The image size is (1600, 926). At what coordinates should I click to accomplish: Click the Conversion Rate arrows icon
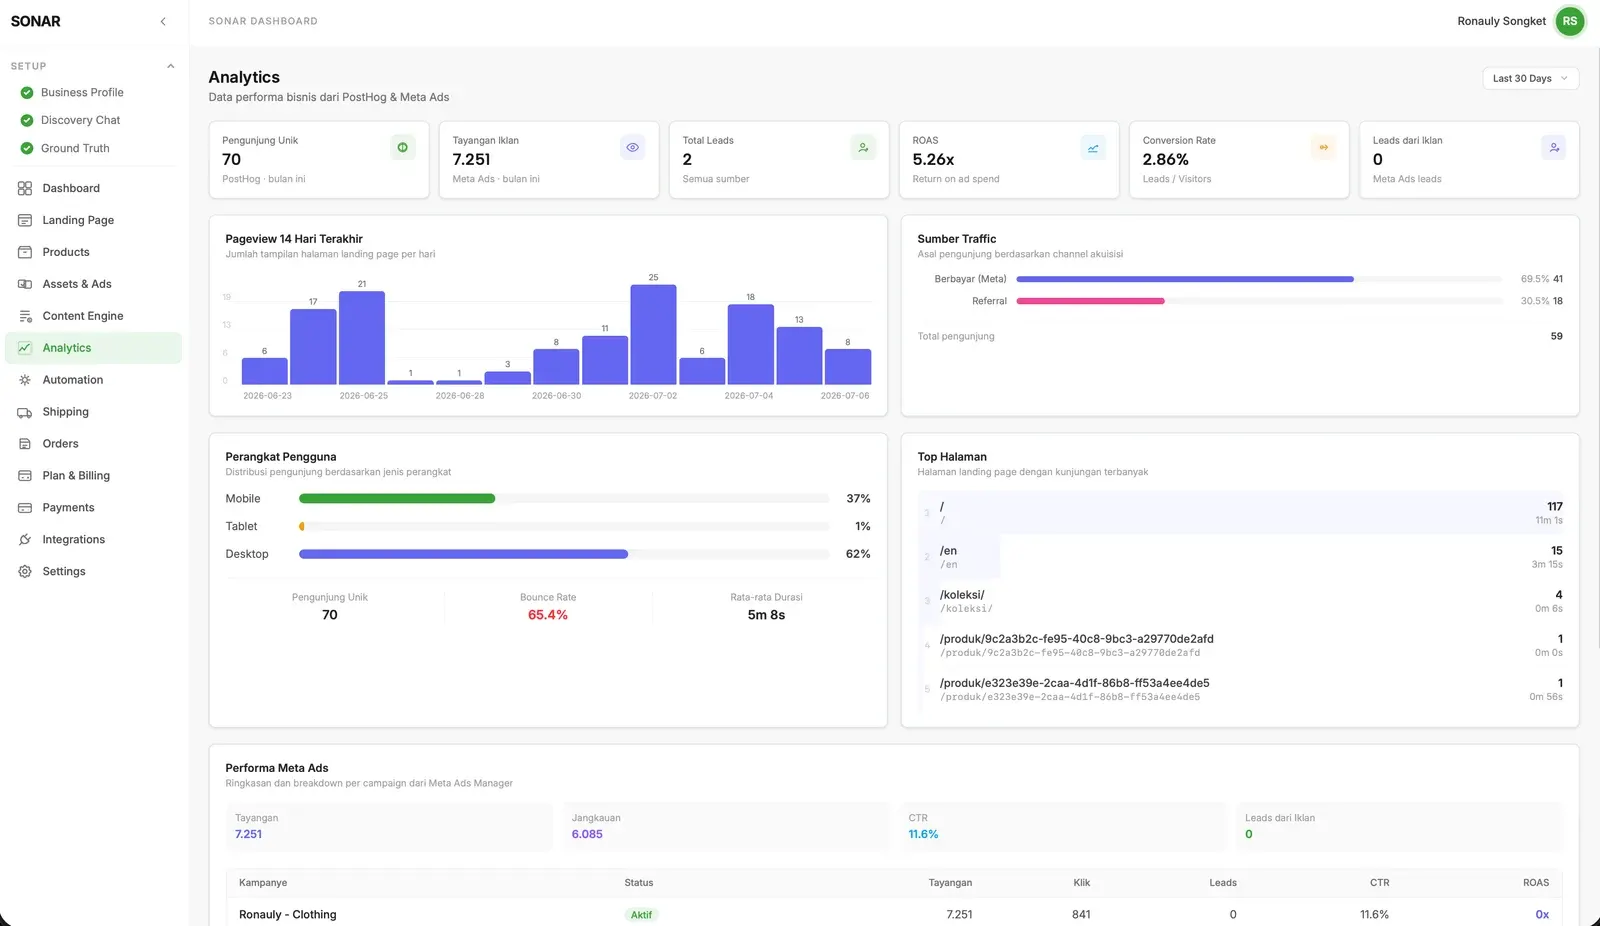[x=1323, y=148]
